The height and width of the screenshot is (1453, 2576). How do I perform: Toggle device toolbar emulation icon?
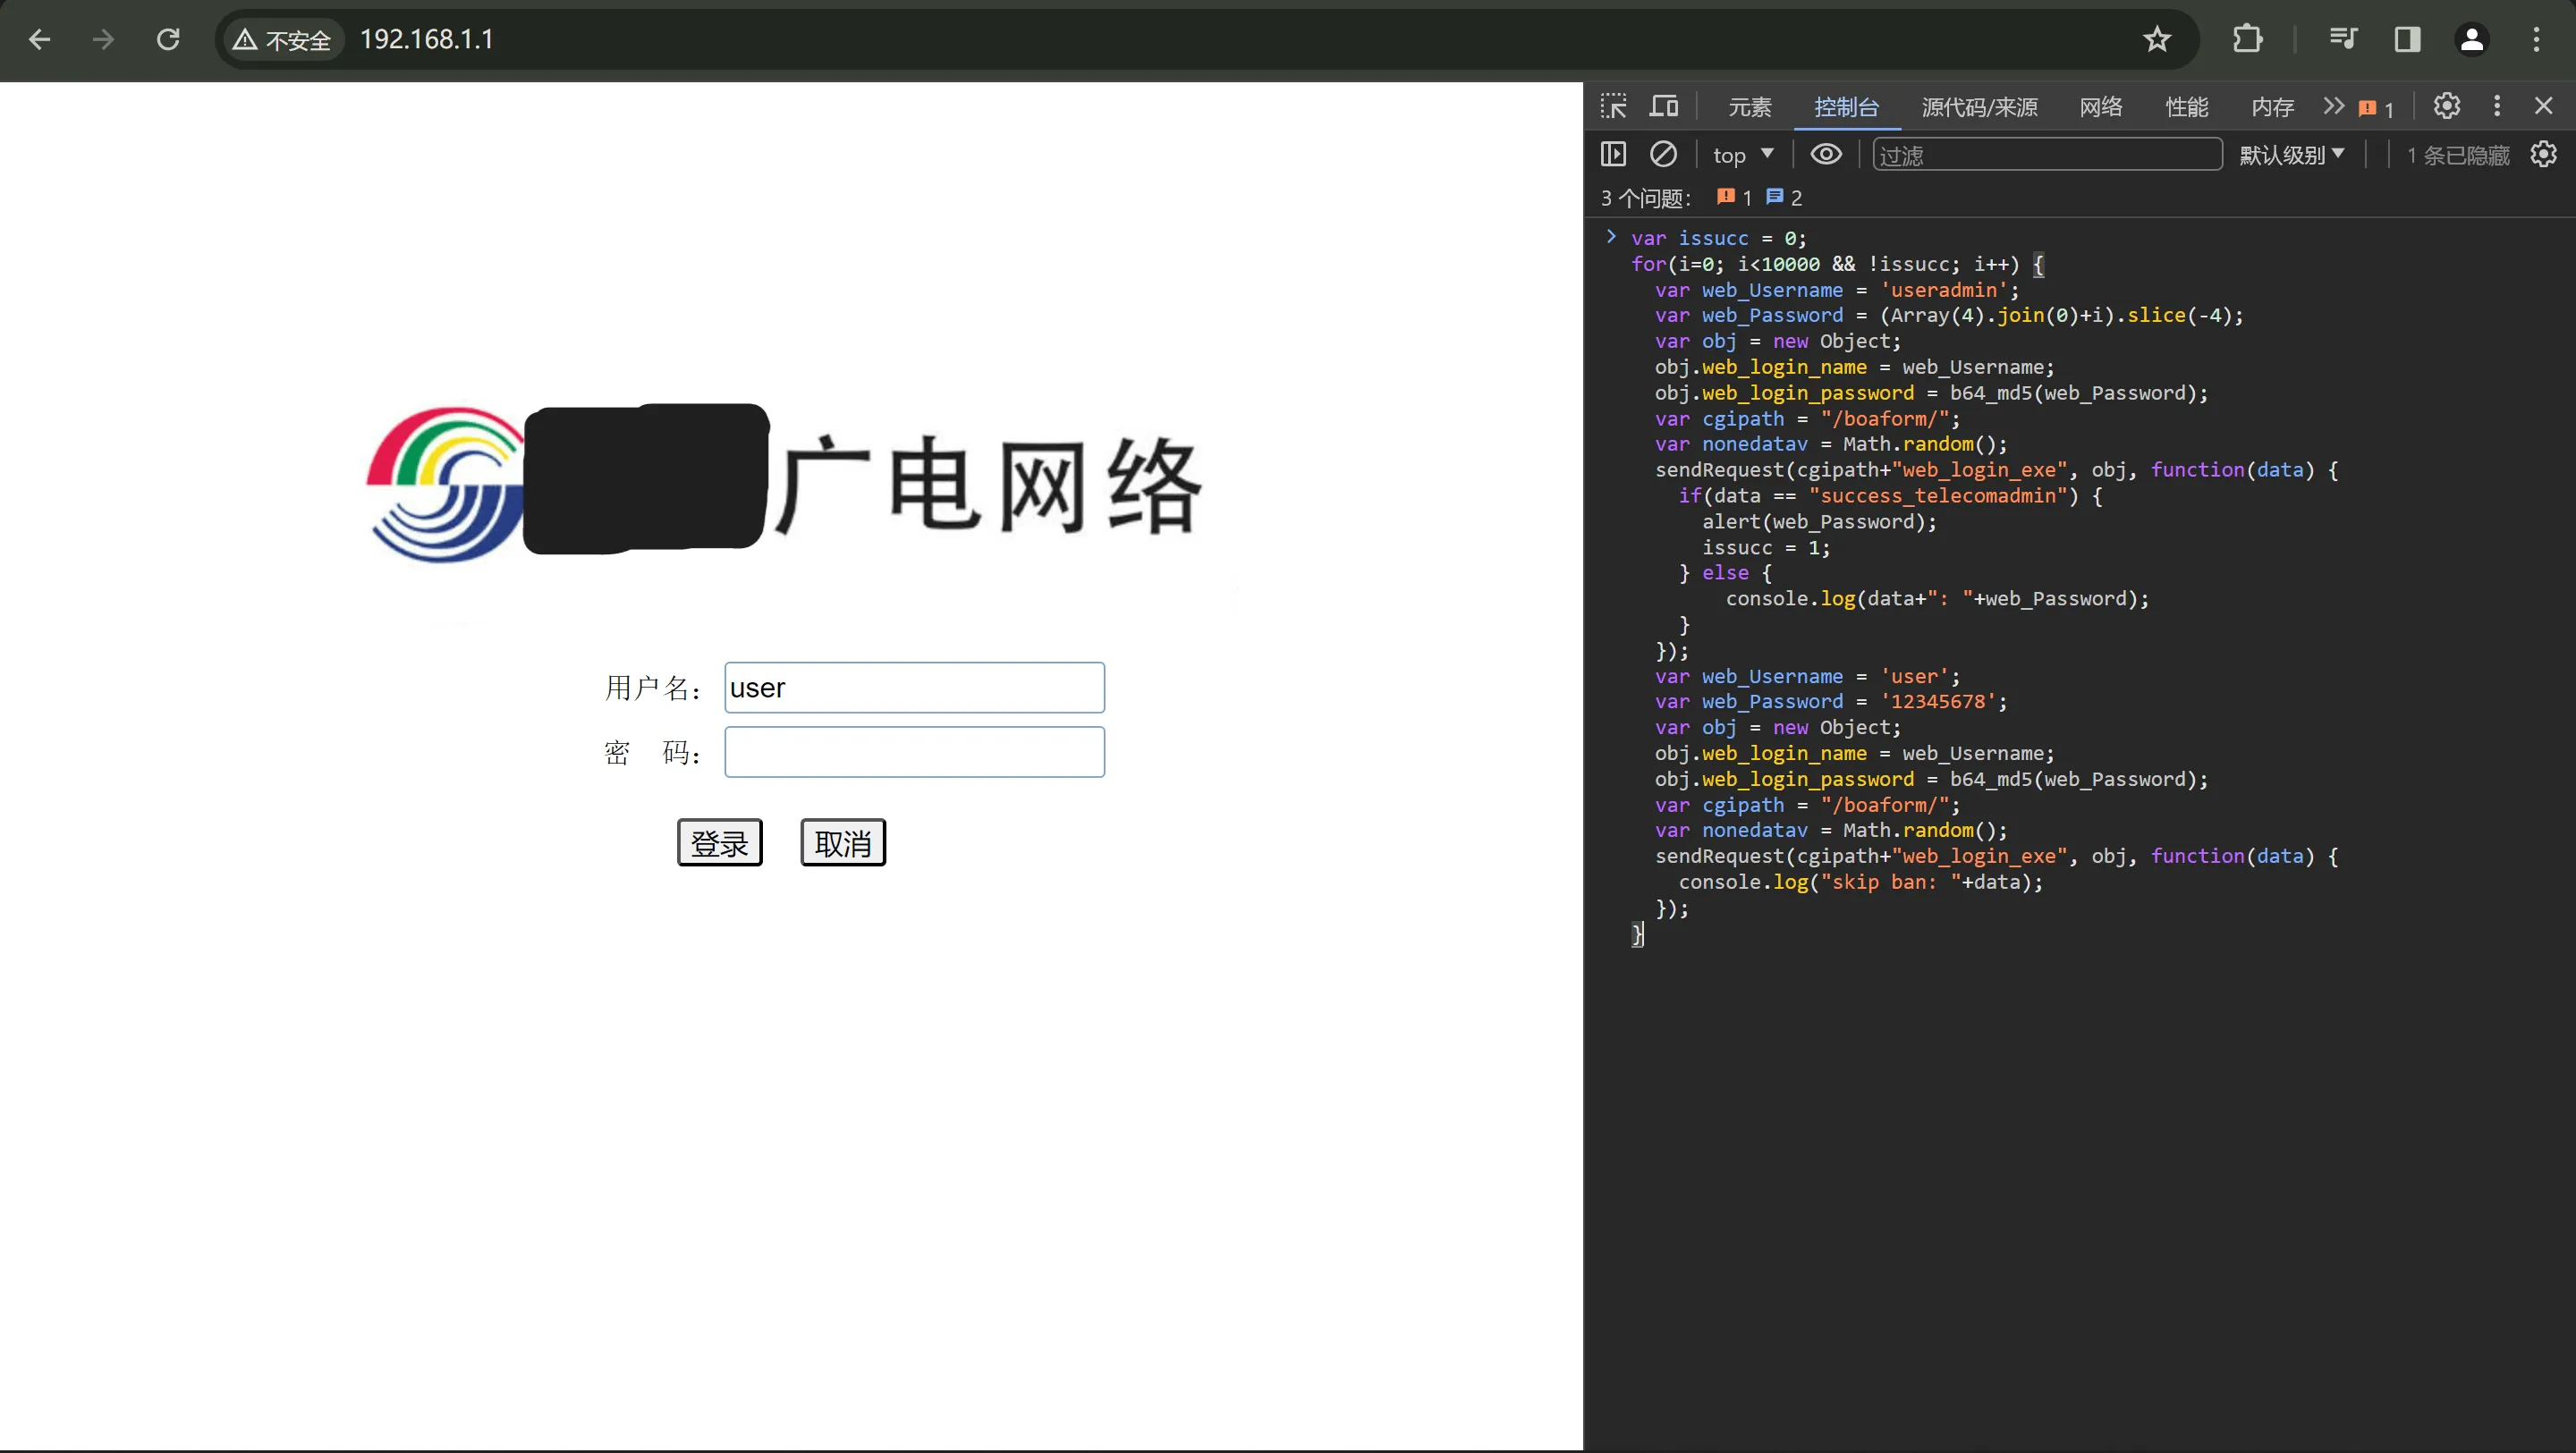[x=1664, y=106]
